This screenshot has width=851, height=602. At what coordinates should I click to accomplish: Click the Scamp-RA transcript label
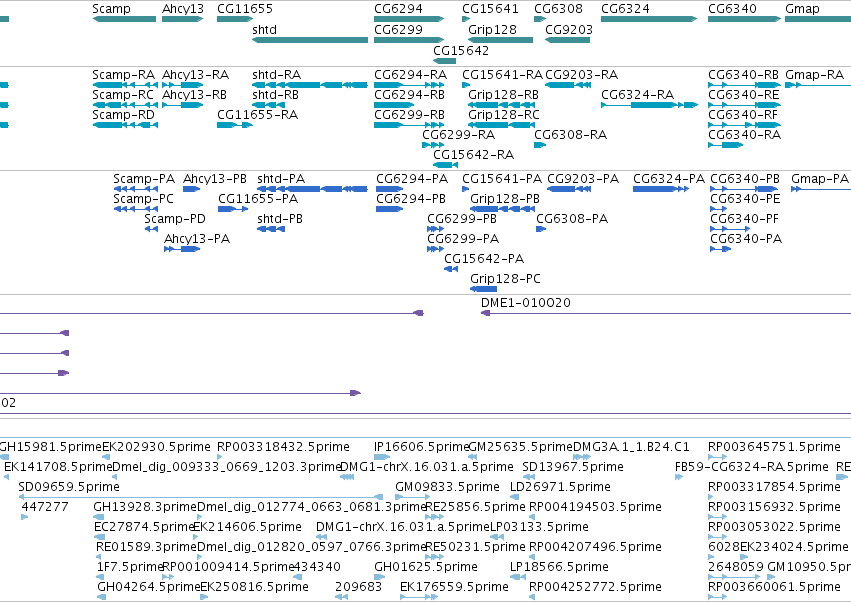(124, 74)
